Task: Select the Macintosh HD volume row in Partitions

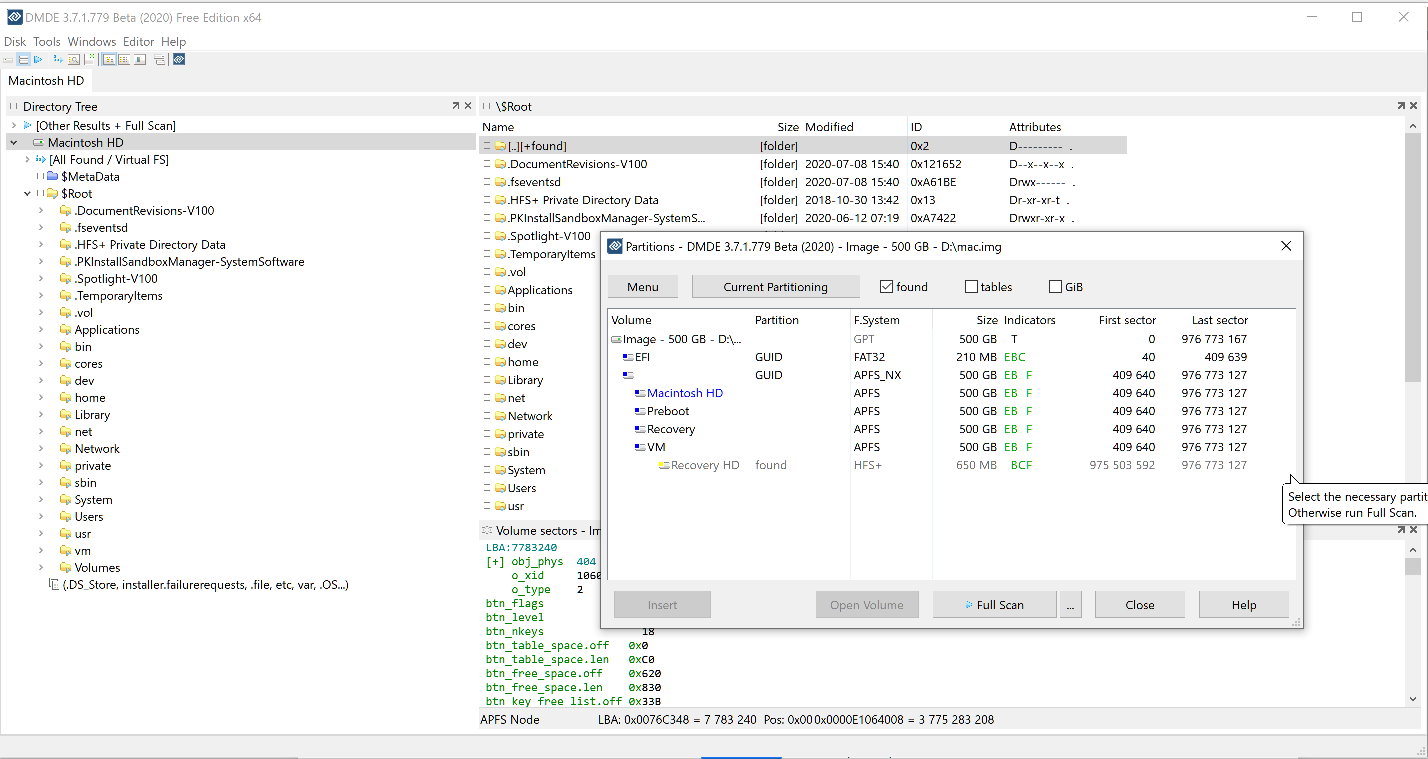Action: (x=951, y=393)
